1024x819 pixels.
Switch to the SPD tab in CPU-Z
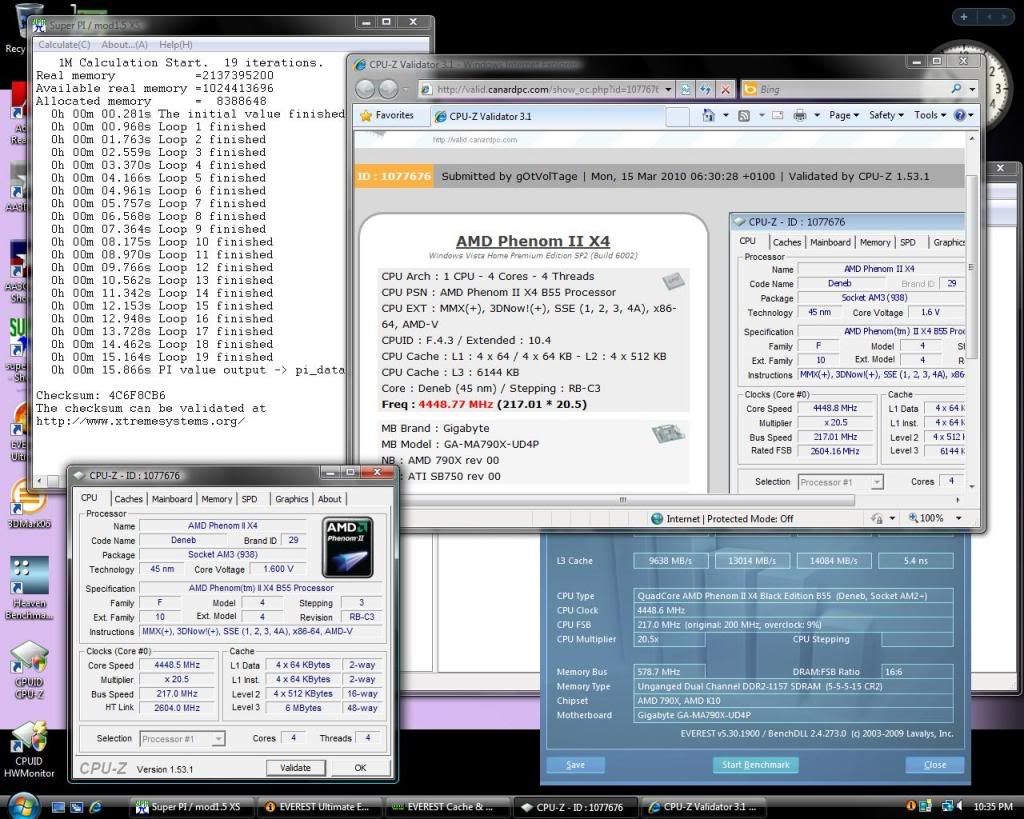coord(249,499)
